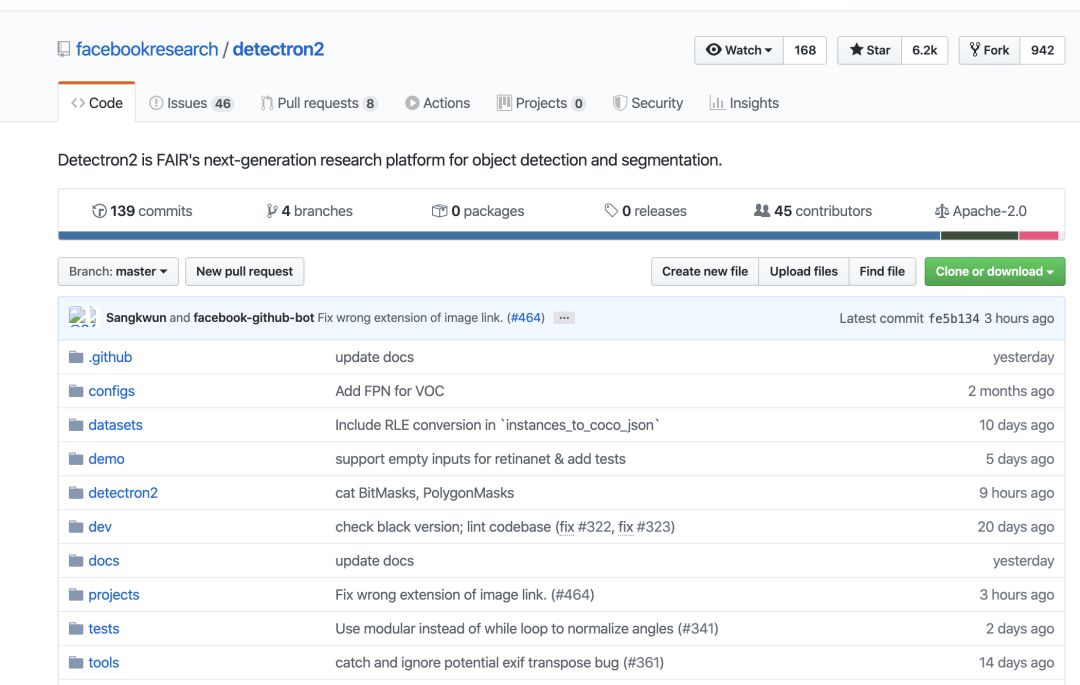The height and width of the screenshot is (685, 1080).
Task: Open the Apache-2.0 license link
Action: [981, 211]
